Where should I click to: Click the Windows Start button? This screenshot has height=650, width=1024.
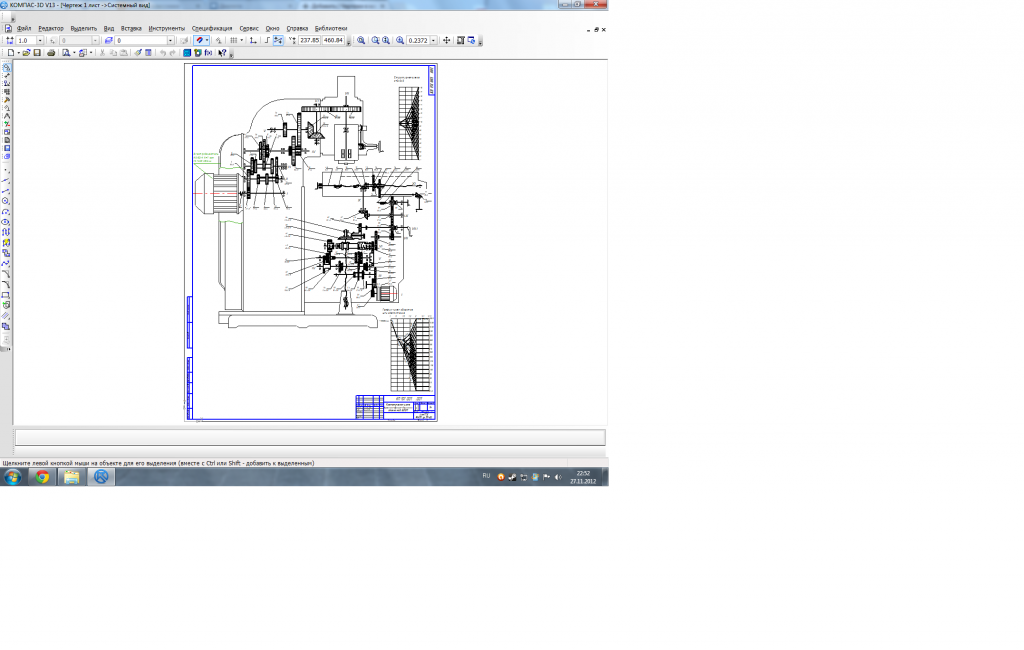point(12,477)
